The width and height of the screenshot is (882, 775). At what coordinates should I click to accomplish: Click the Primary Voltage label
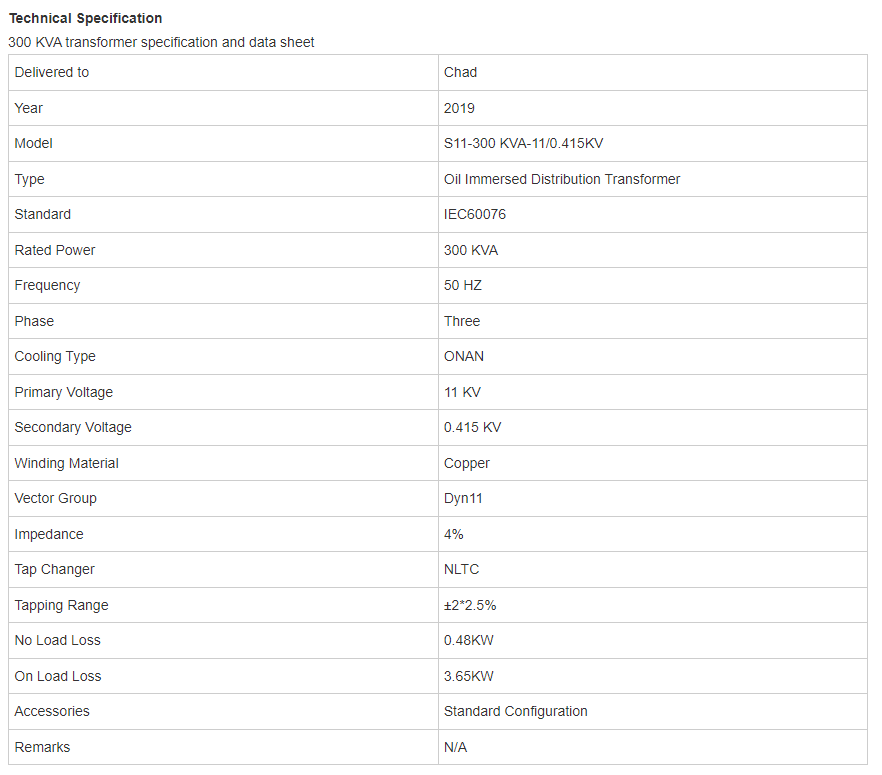click(x=64, y=392)
